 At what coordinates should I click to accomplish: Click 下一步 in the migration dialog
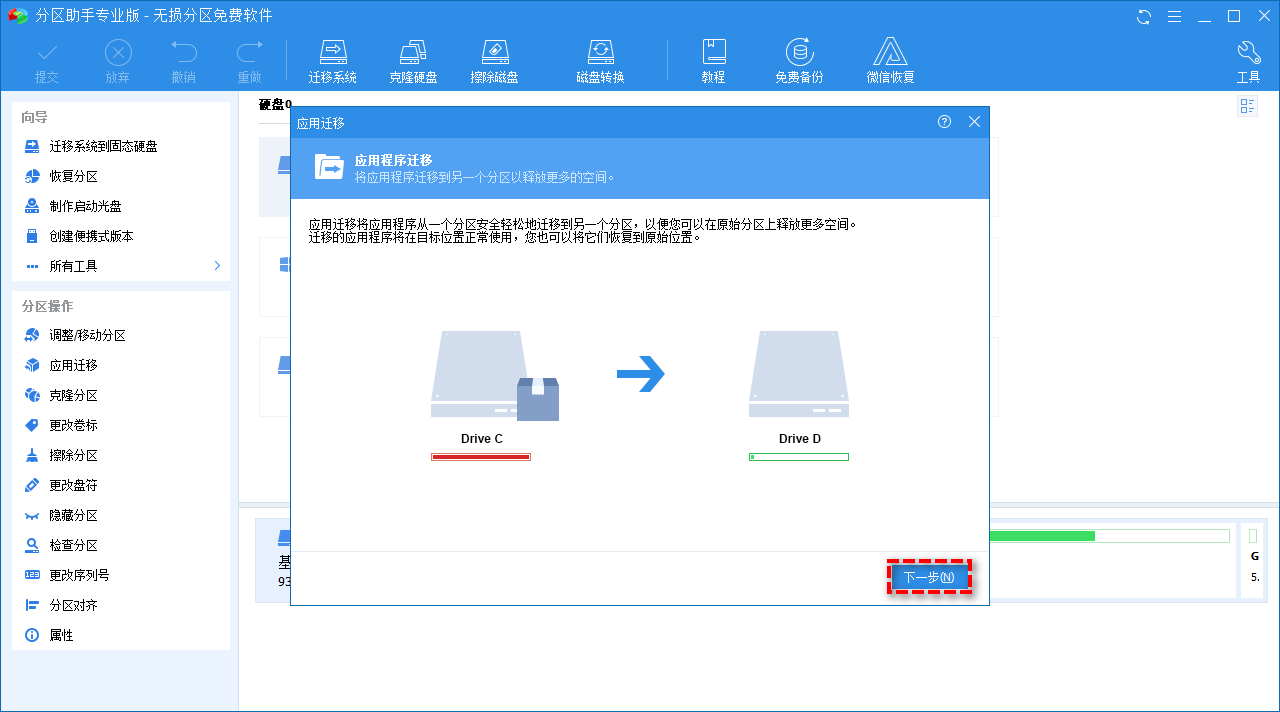pyautogui.click(x=929, y=576)
